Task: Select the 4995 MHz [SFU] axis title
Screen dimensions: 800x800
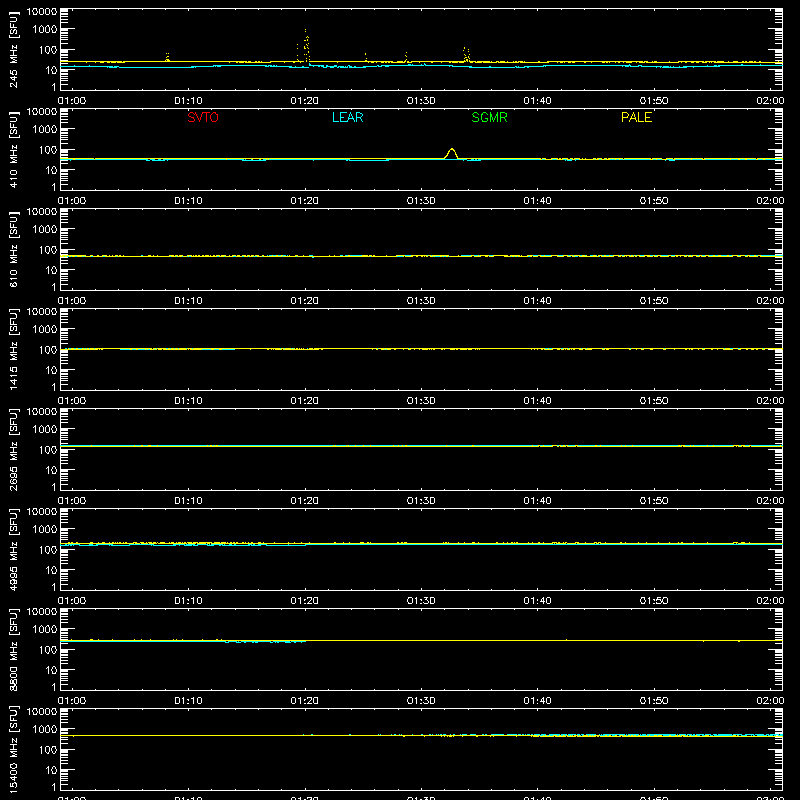Action: [x=13, y=549]
